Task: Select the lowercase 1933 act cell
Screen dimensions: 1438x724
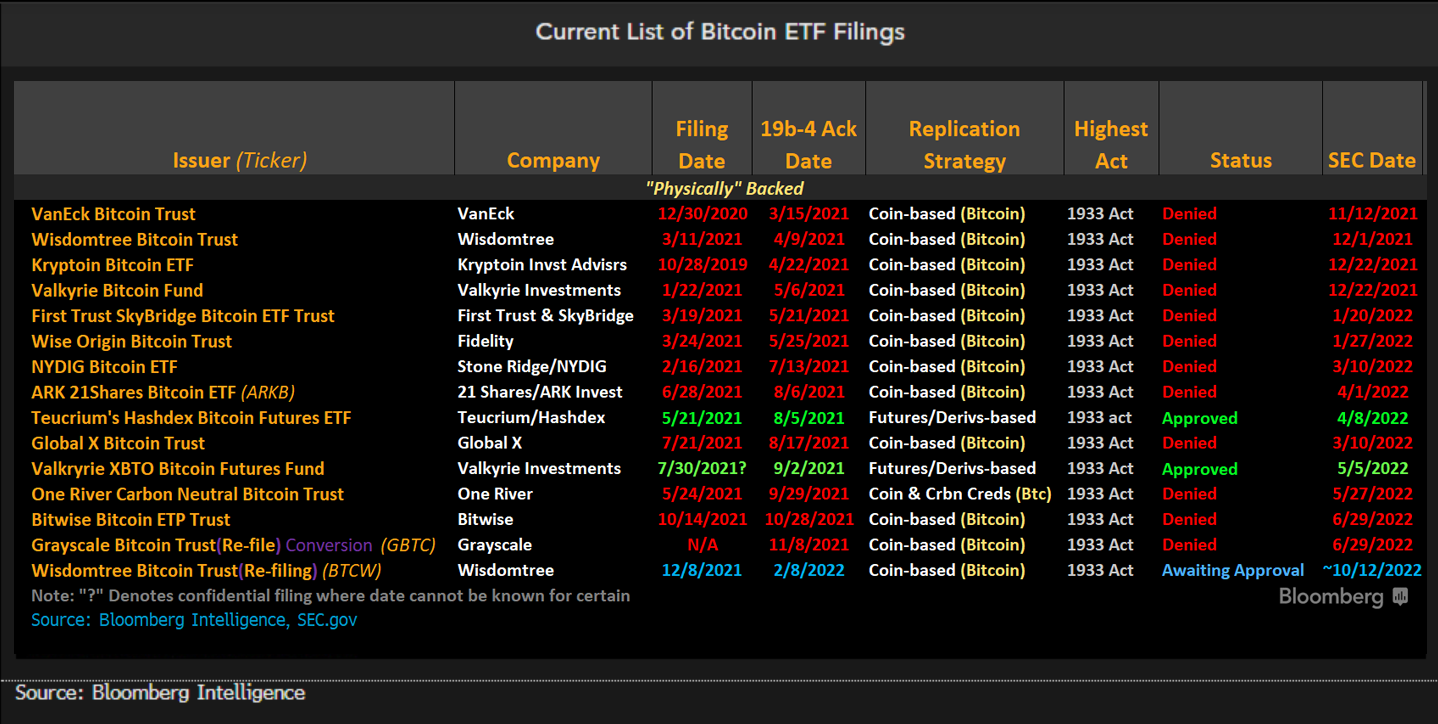Action: pos(1100,418)
